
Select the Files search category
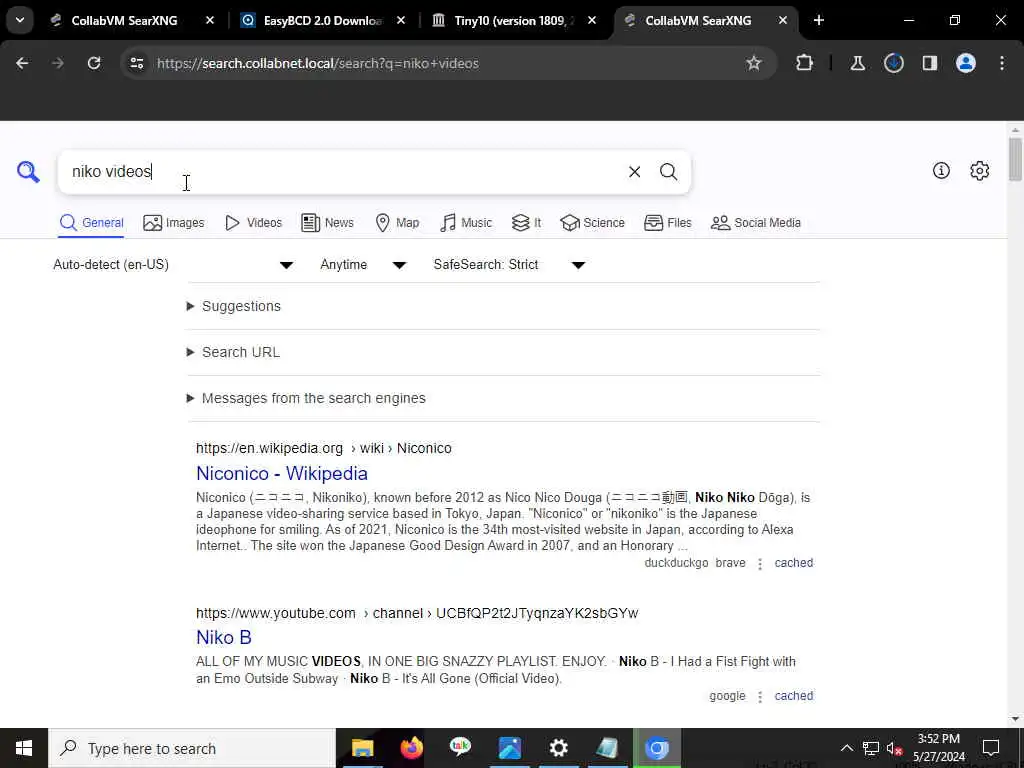[x=667, y=223]
